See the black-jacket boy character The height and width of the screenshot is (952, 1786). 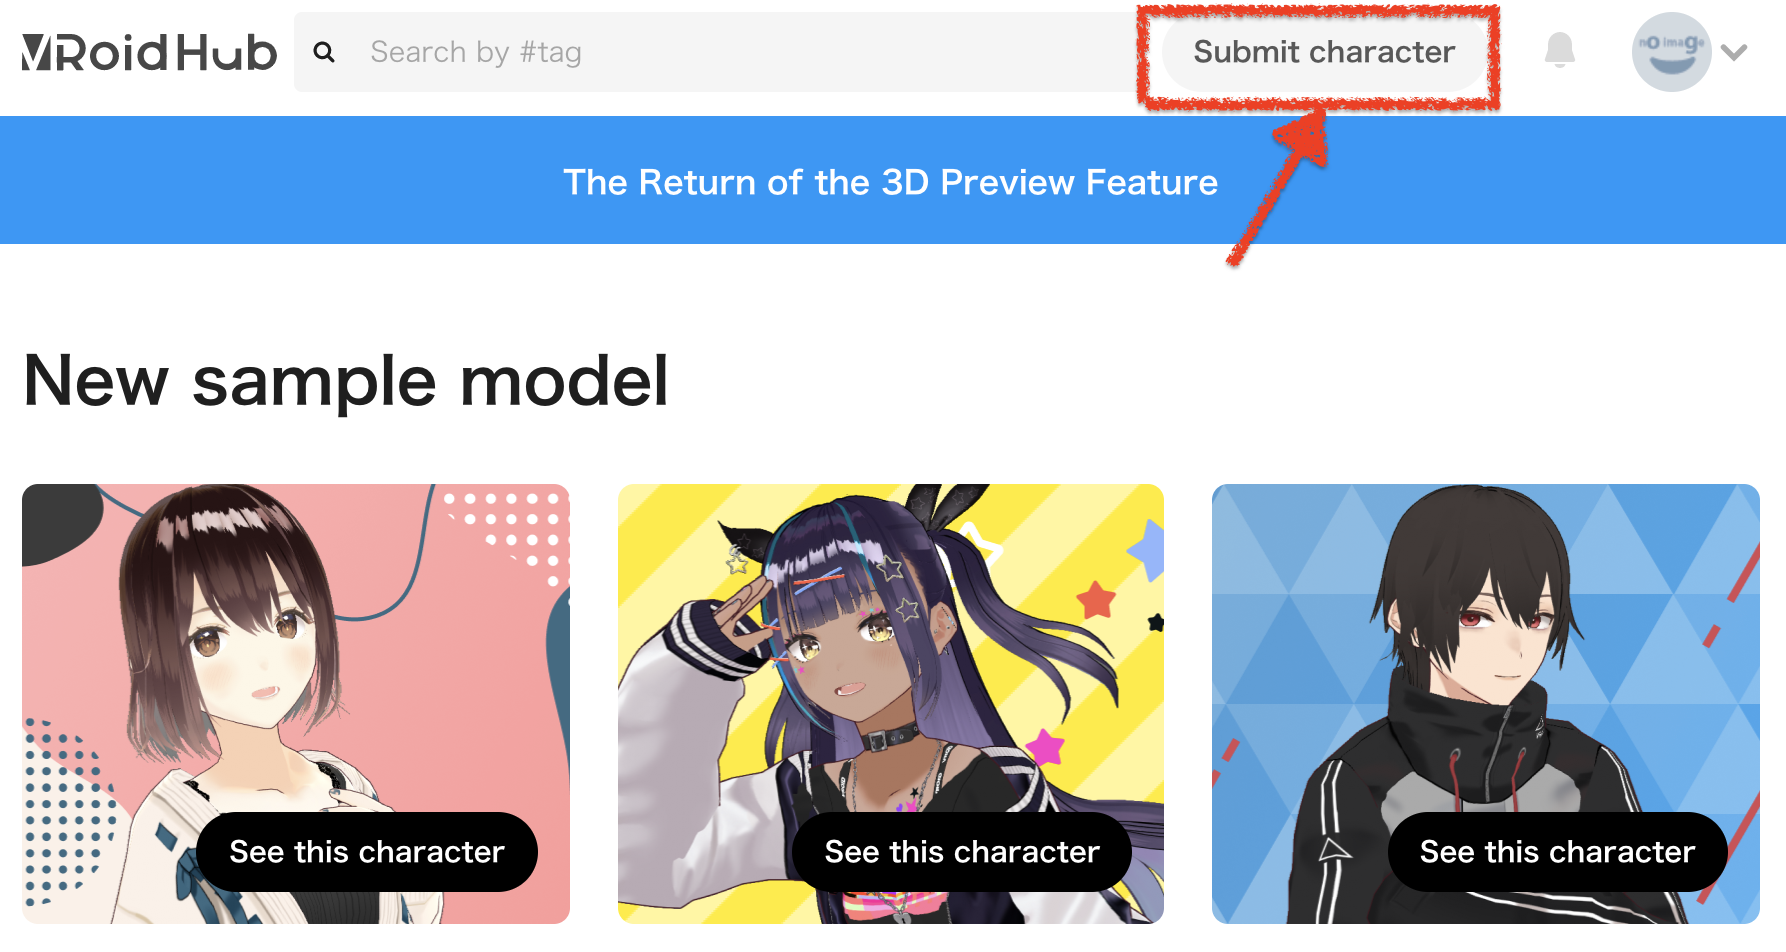pyautogui.click(x=1557, y=852)
